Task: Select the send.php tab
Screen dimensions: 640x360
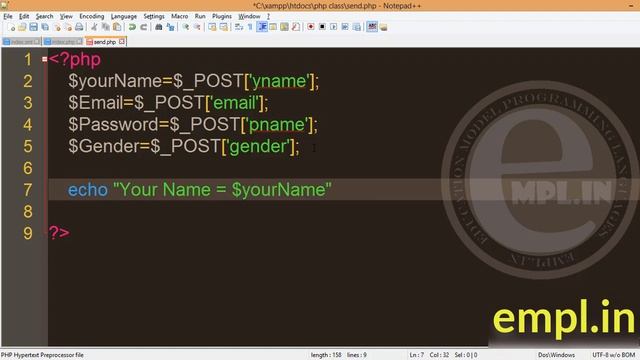Action: tap(105, 42)
